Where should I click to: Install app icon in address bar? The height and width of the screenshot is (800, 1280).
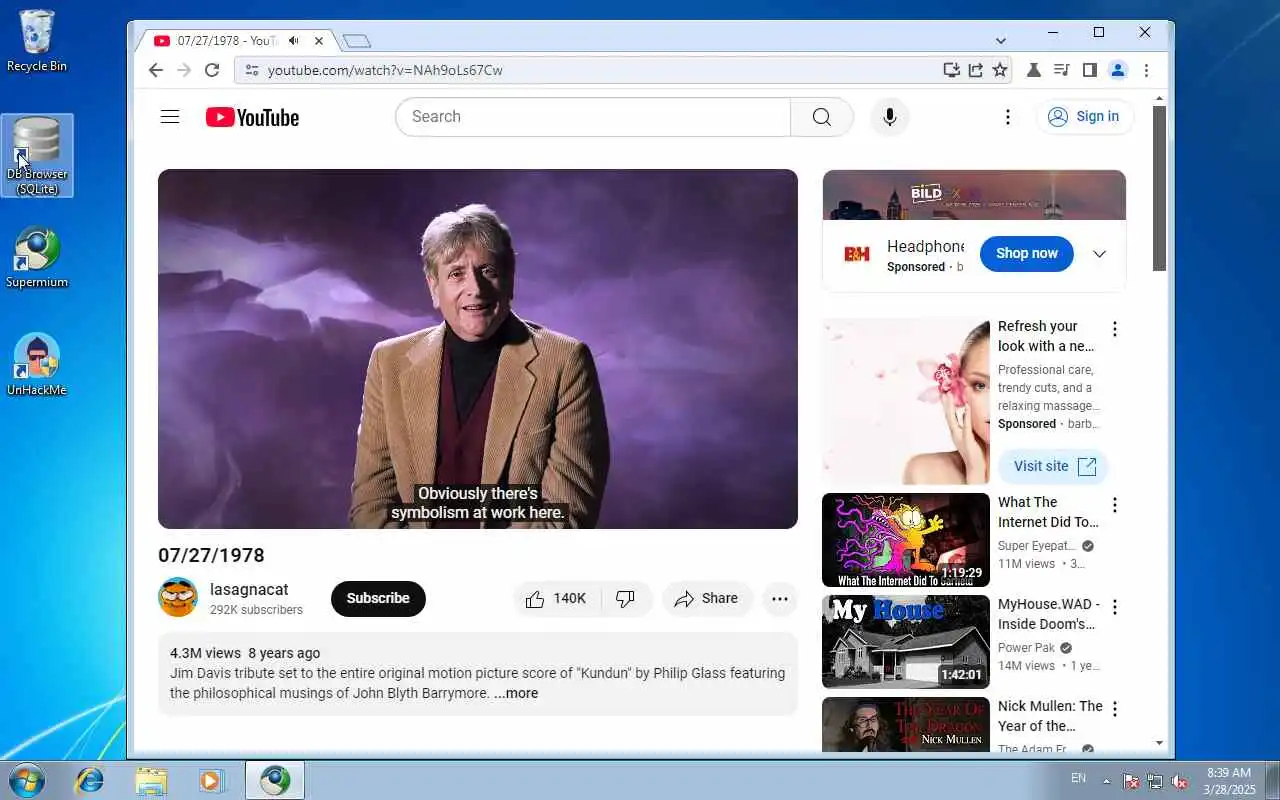click(951, 70)
